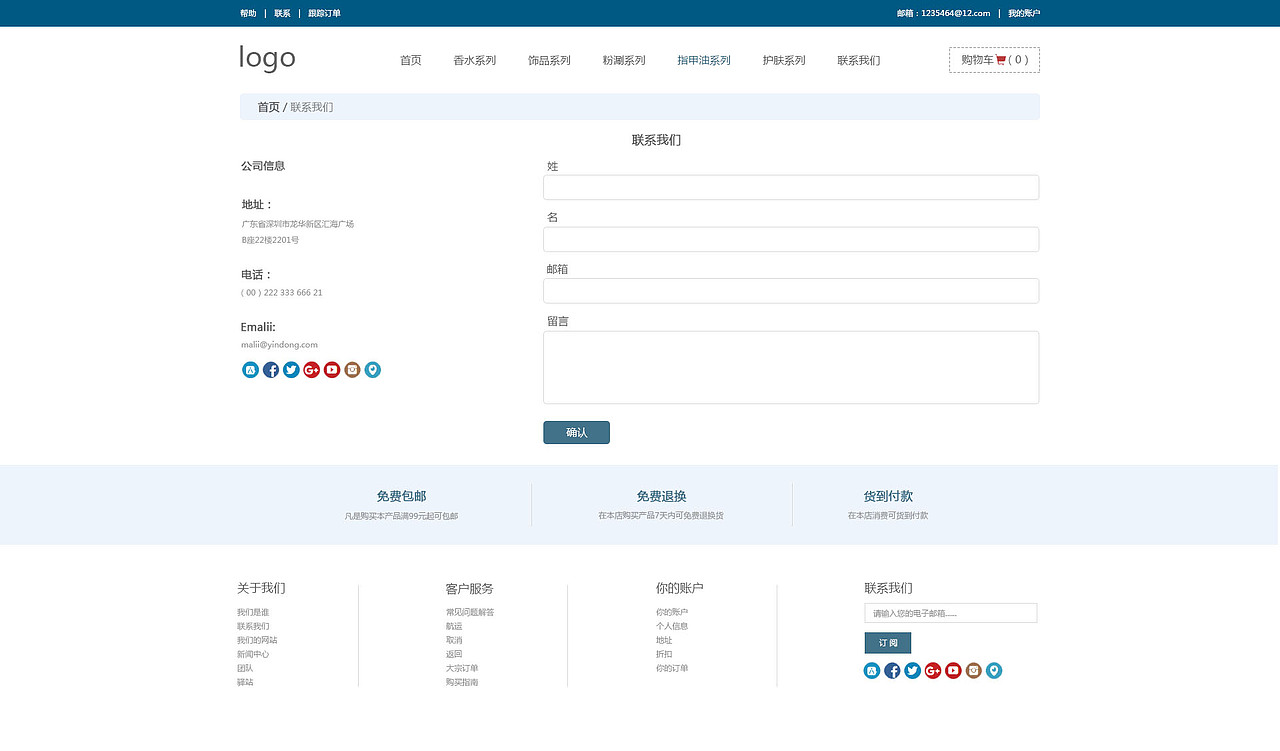Click the Periscope icon under company info
1280x751 pixels.
point(373,370)
